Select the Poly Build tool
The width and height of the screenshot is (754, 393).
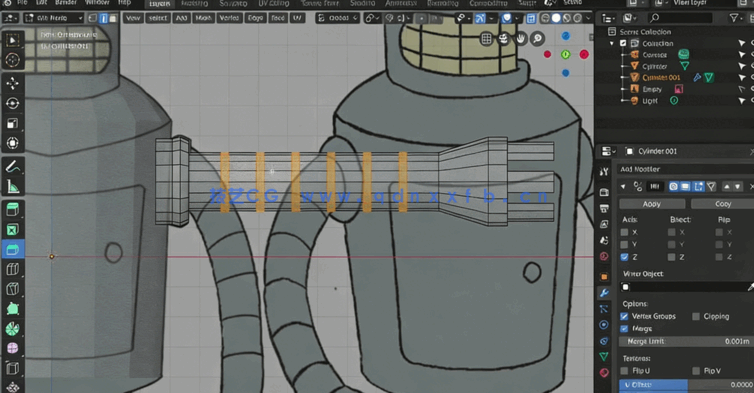coord(13,309)
